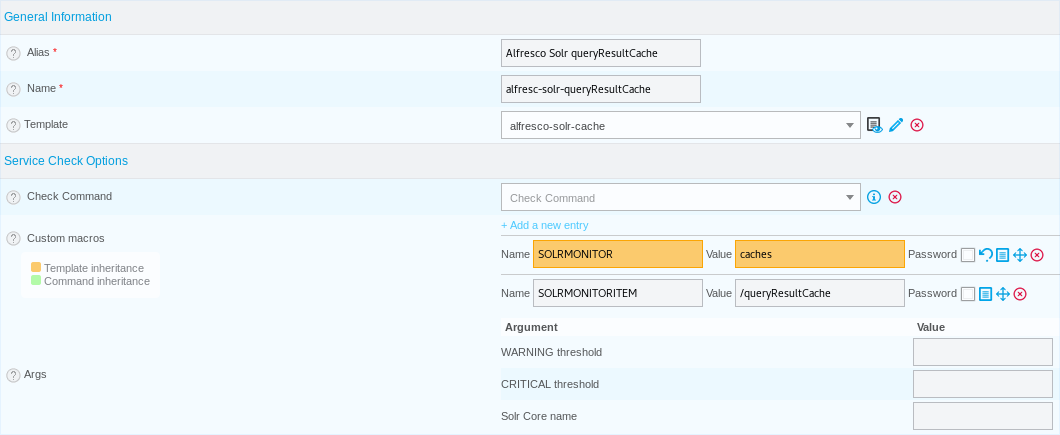Click the CRITICAL threshold value field

[x=983, y=384]
